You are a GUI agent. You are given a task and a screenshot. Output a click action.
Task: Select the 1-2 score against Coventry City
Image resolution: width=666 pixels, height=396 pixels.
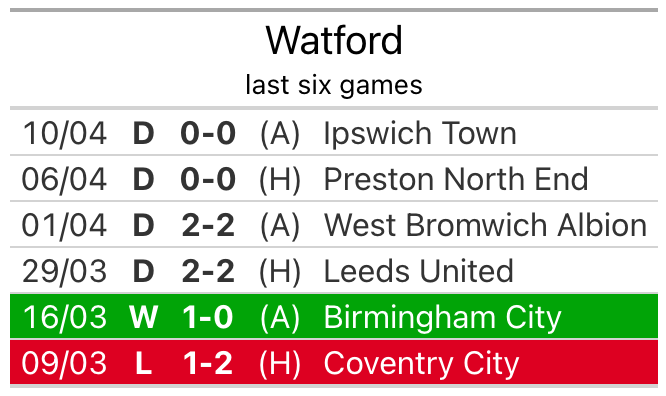[x=208, y=363]
